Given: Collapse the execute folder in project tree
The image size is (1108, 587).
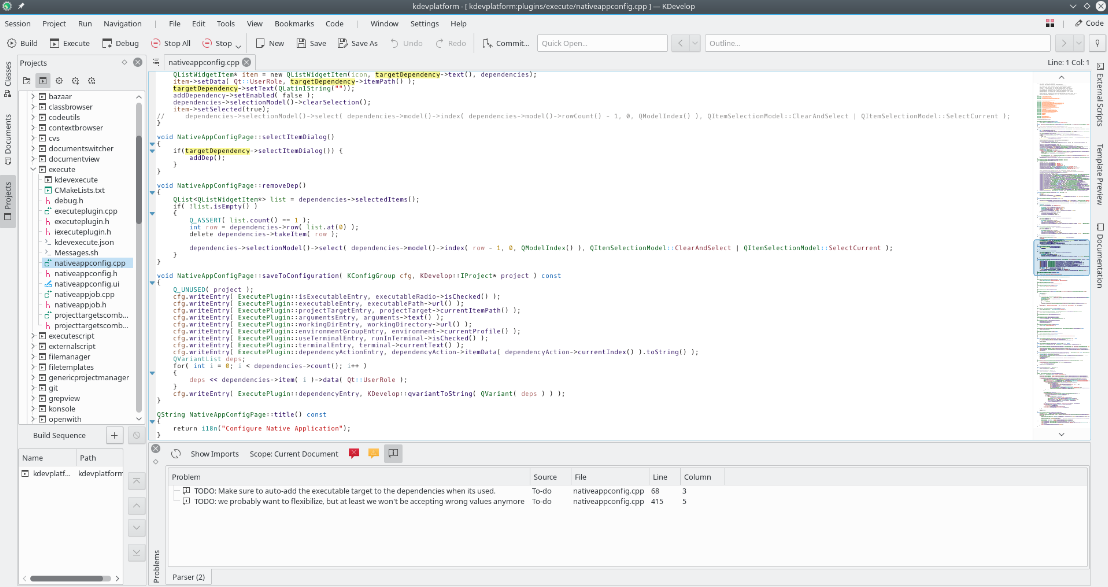Looking at the screenshot, I should click(x=32, y=169).
